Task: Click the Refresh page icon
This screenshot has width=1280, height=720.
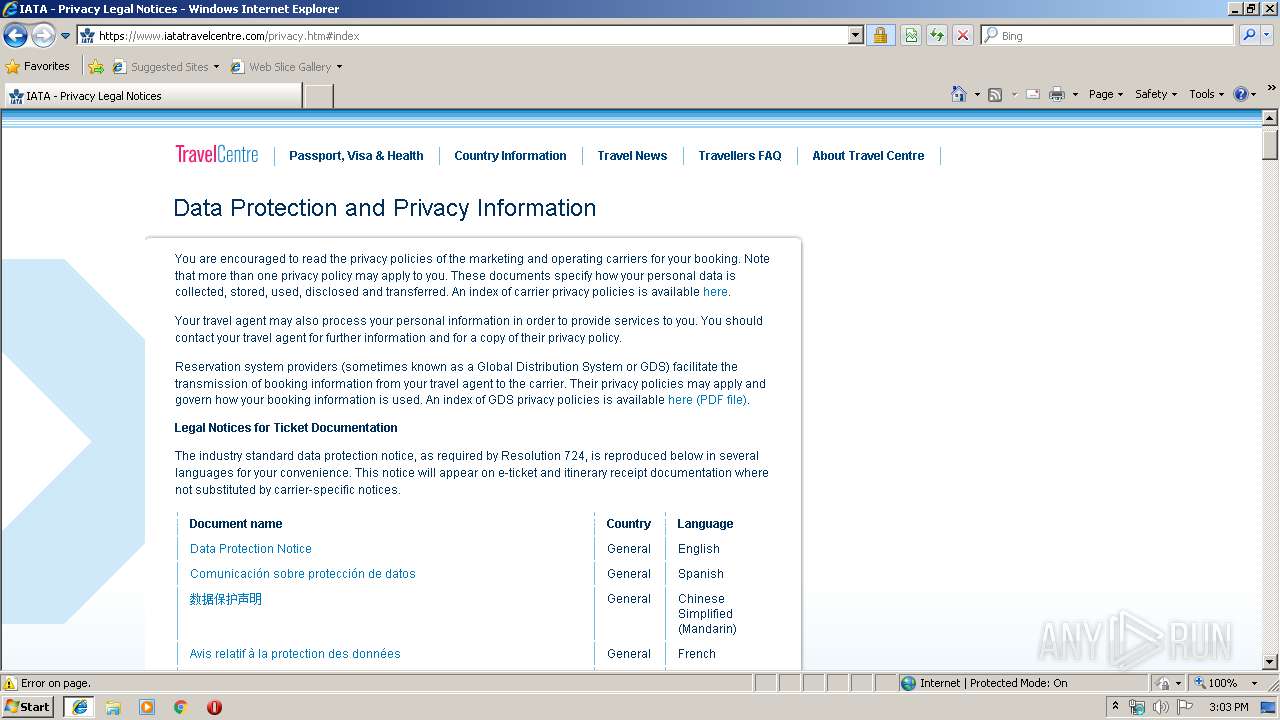Action: tap(937, 36)
